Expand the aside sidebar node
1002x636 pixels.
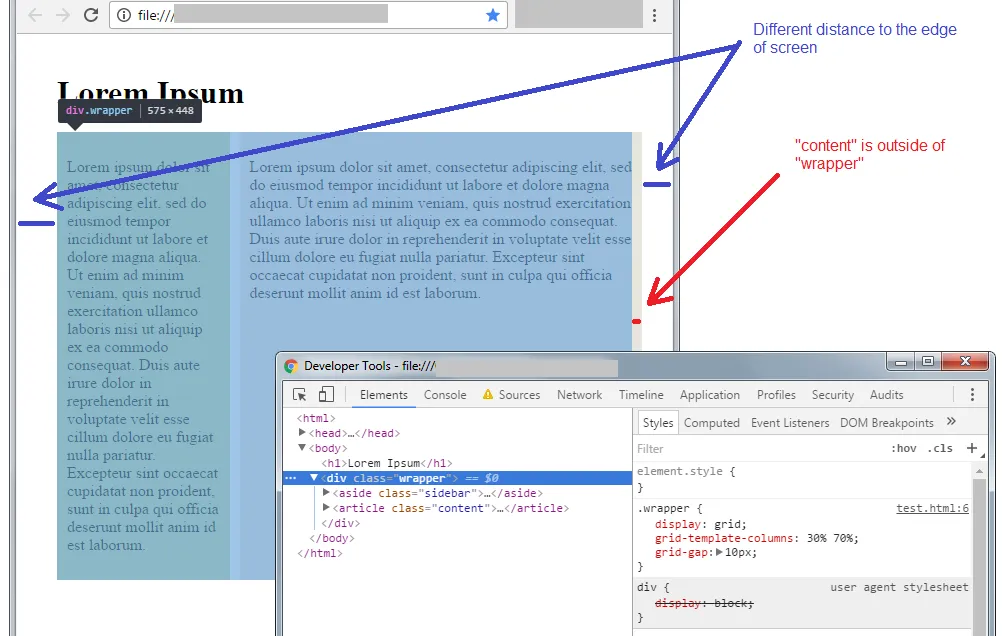326,492
